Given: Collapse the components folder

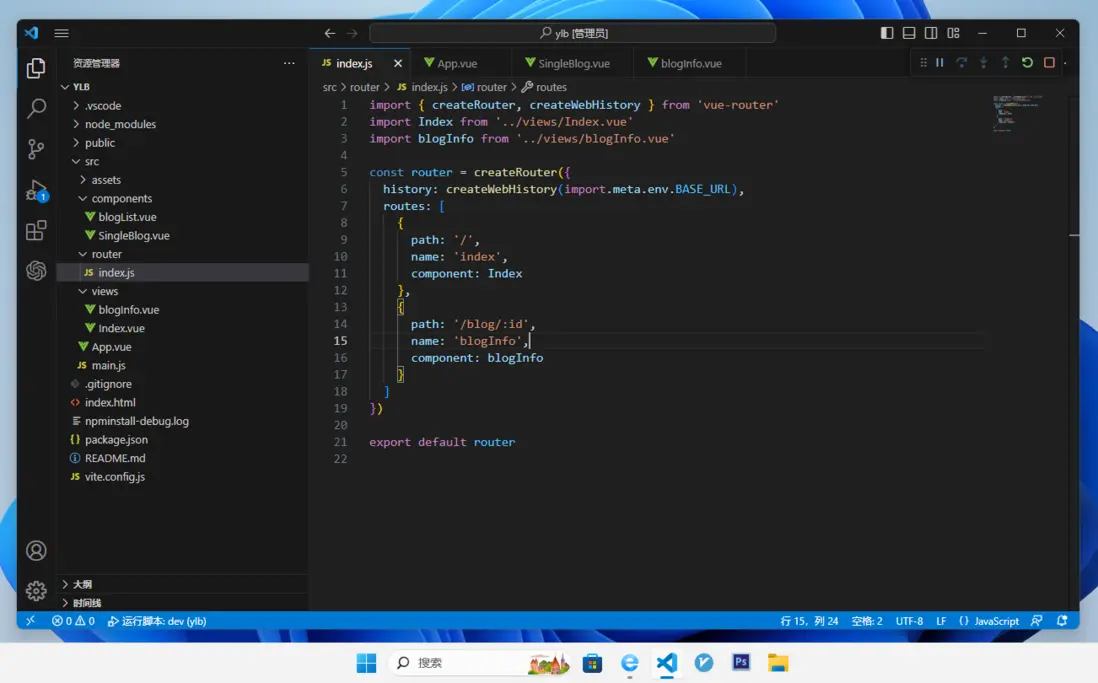Looking at the screenshot, I should [x=121, y=198].
